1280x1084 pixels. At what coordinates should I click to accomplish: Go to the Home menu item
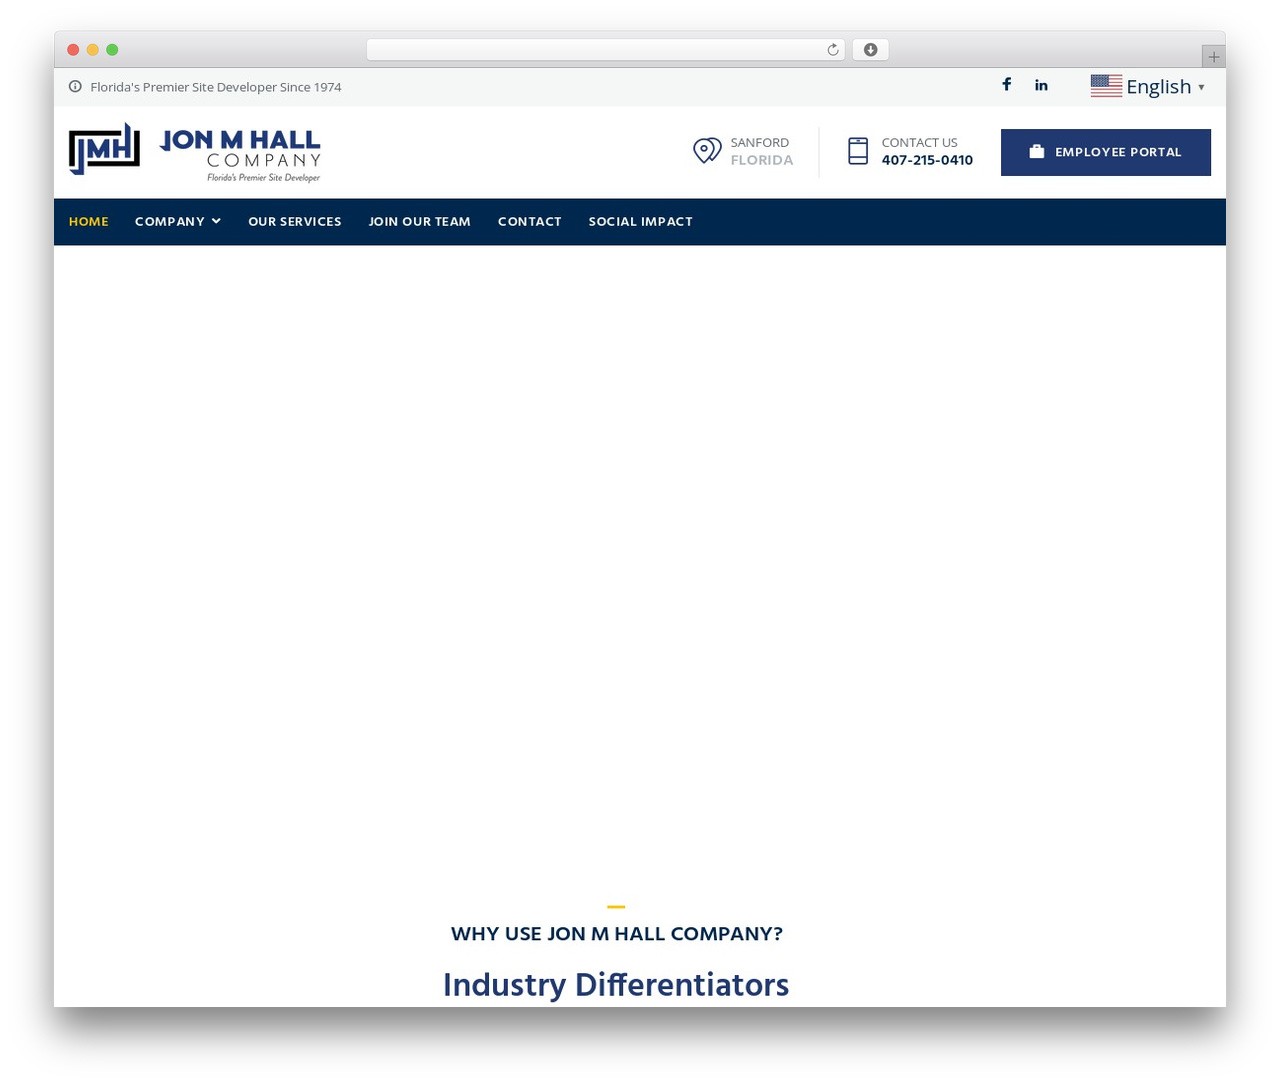pyautogui.click(x=89, y=222)
